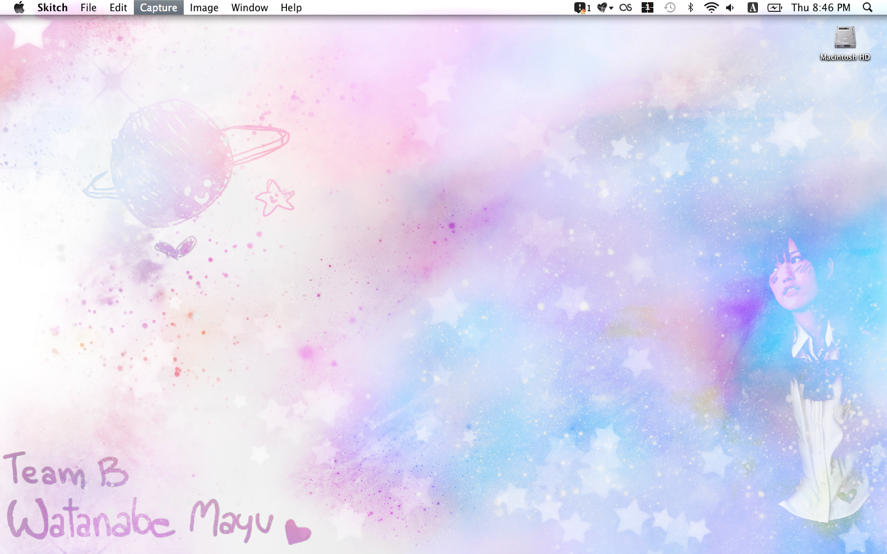Open the Bluetooth status menu
The image size is (887, 554).
coord(690,7)
